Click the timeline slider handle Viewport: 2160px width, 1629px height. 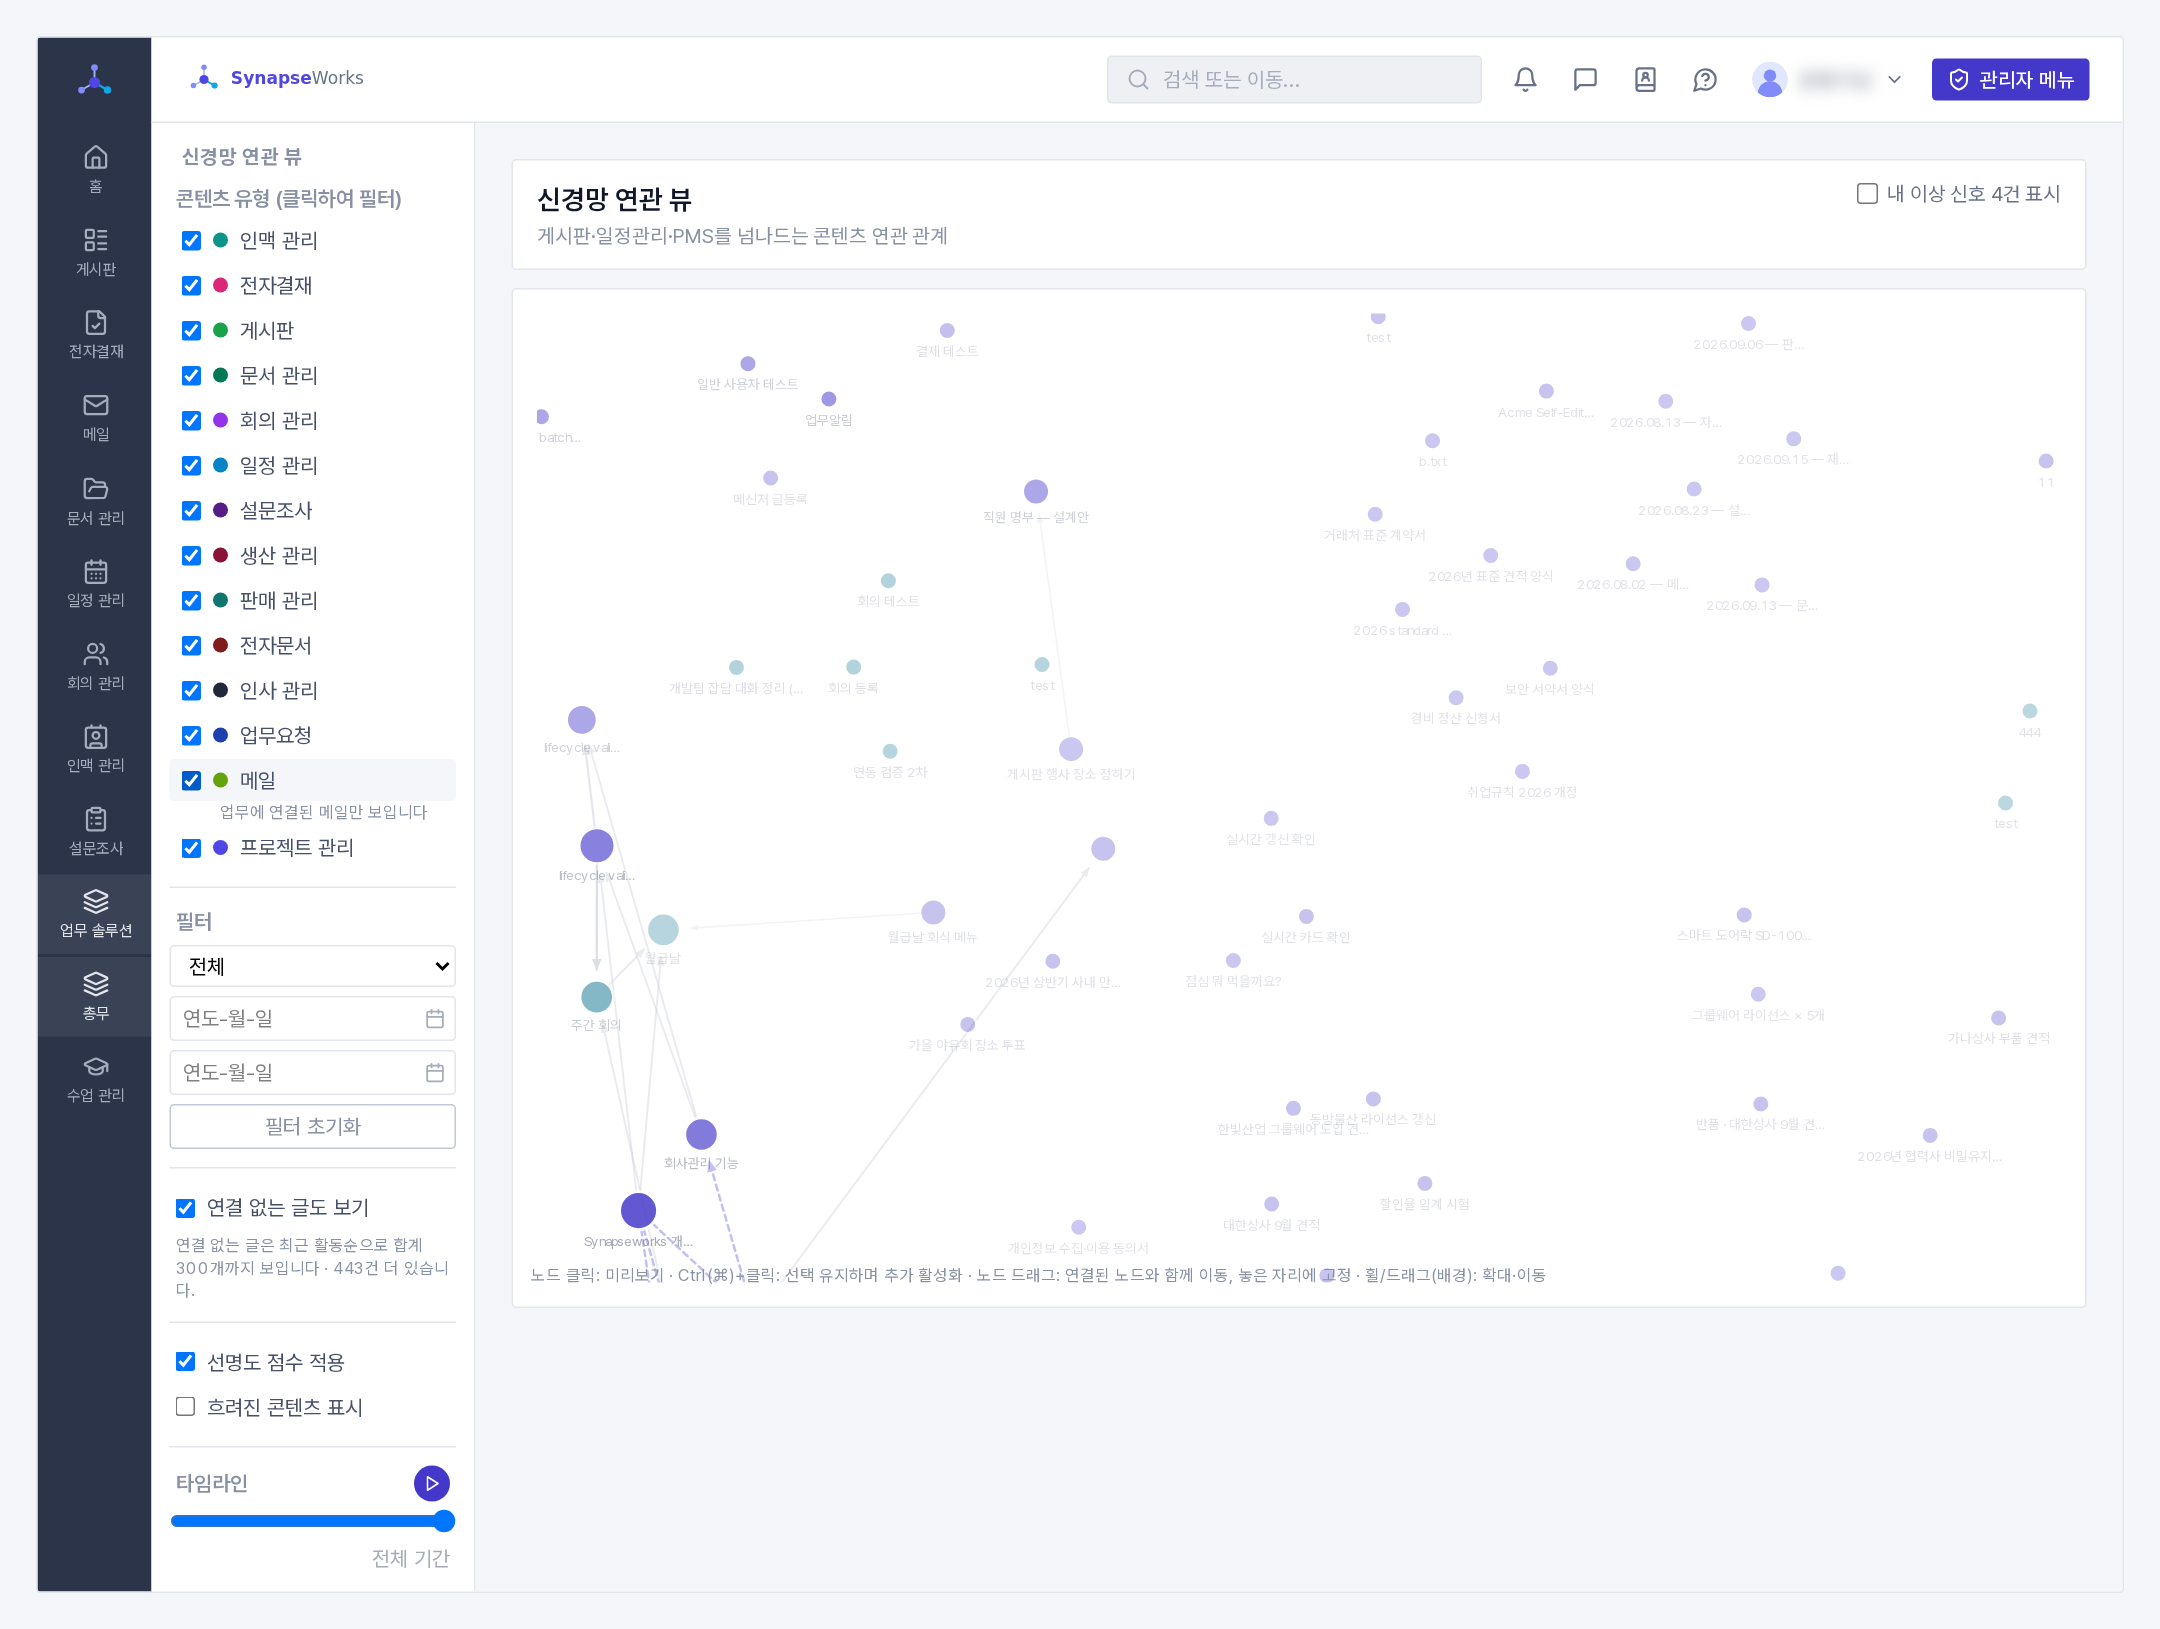point(444,1521)
